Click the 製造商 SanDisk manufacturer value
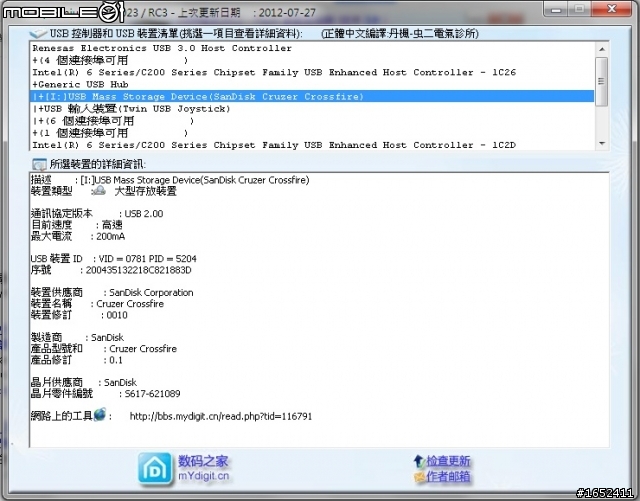This screenshot has width=640, height=501. (107, 338)
